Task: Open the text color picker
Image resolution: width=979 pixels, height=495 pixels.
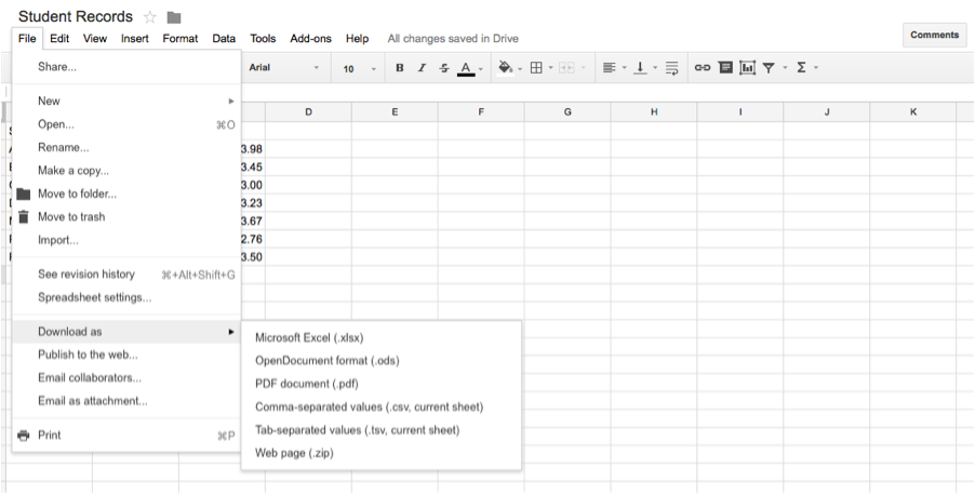Action: pos(466,68)
